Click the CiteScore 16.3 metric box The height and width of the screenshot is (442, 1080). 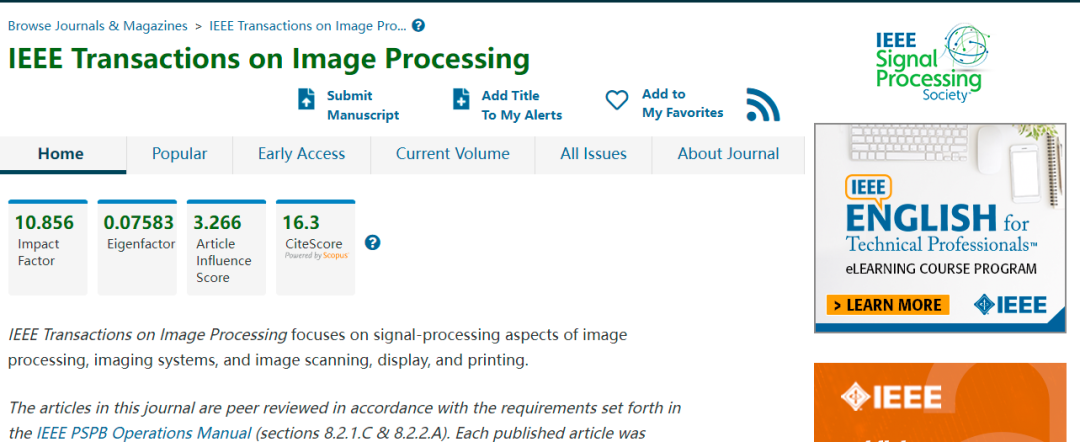pyautogui.click(x=314, y=247)
